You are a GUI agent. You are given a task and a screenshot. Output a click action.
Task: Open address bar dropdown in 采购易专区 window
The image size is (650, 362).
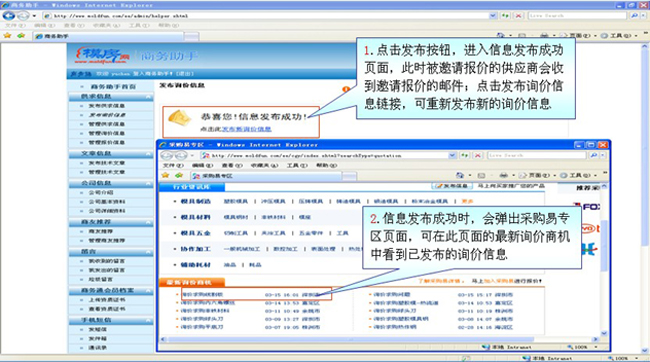(452, 155)
